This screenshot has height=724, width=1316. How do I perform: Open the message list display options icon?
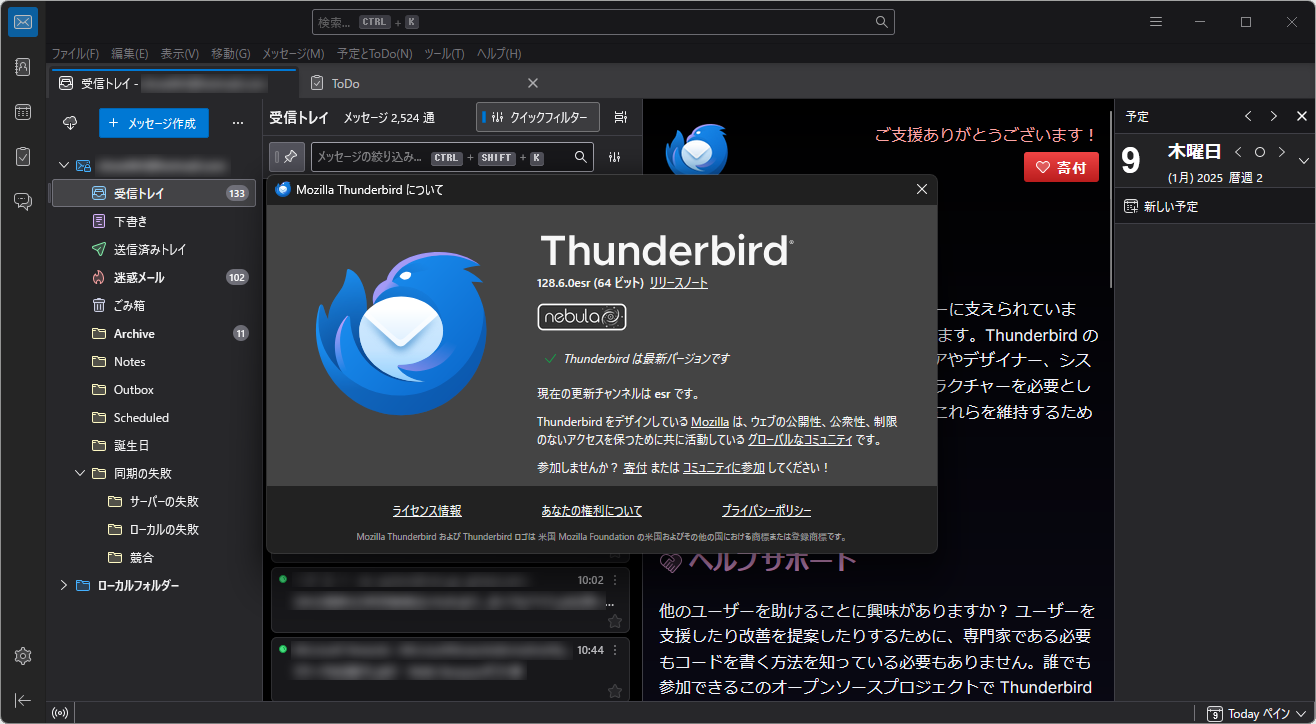coord(620,116)
